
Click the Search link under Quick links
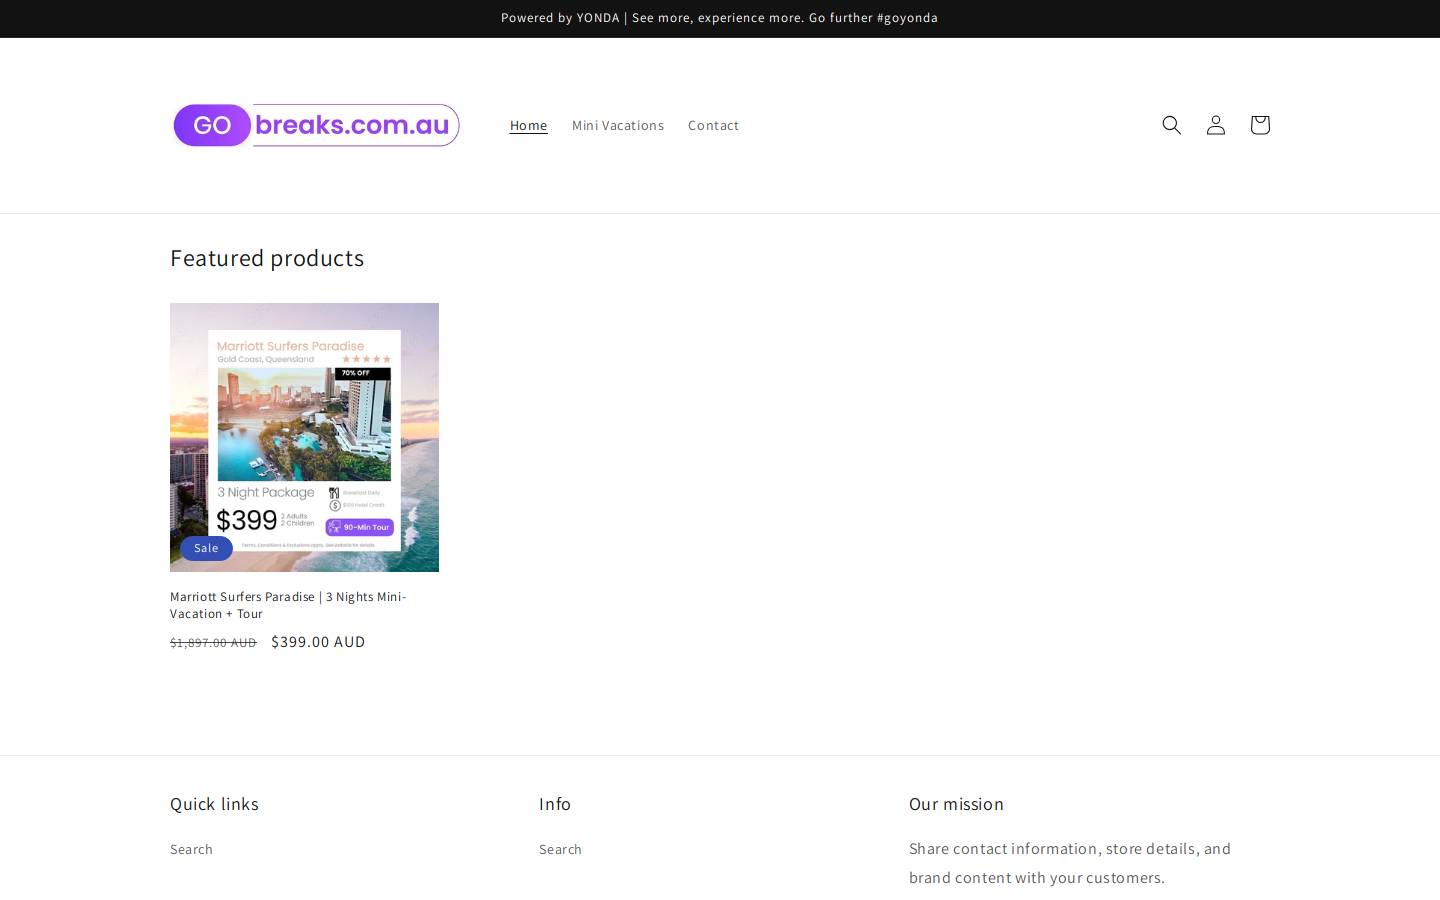[x=191, y=849]
